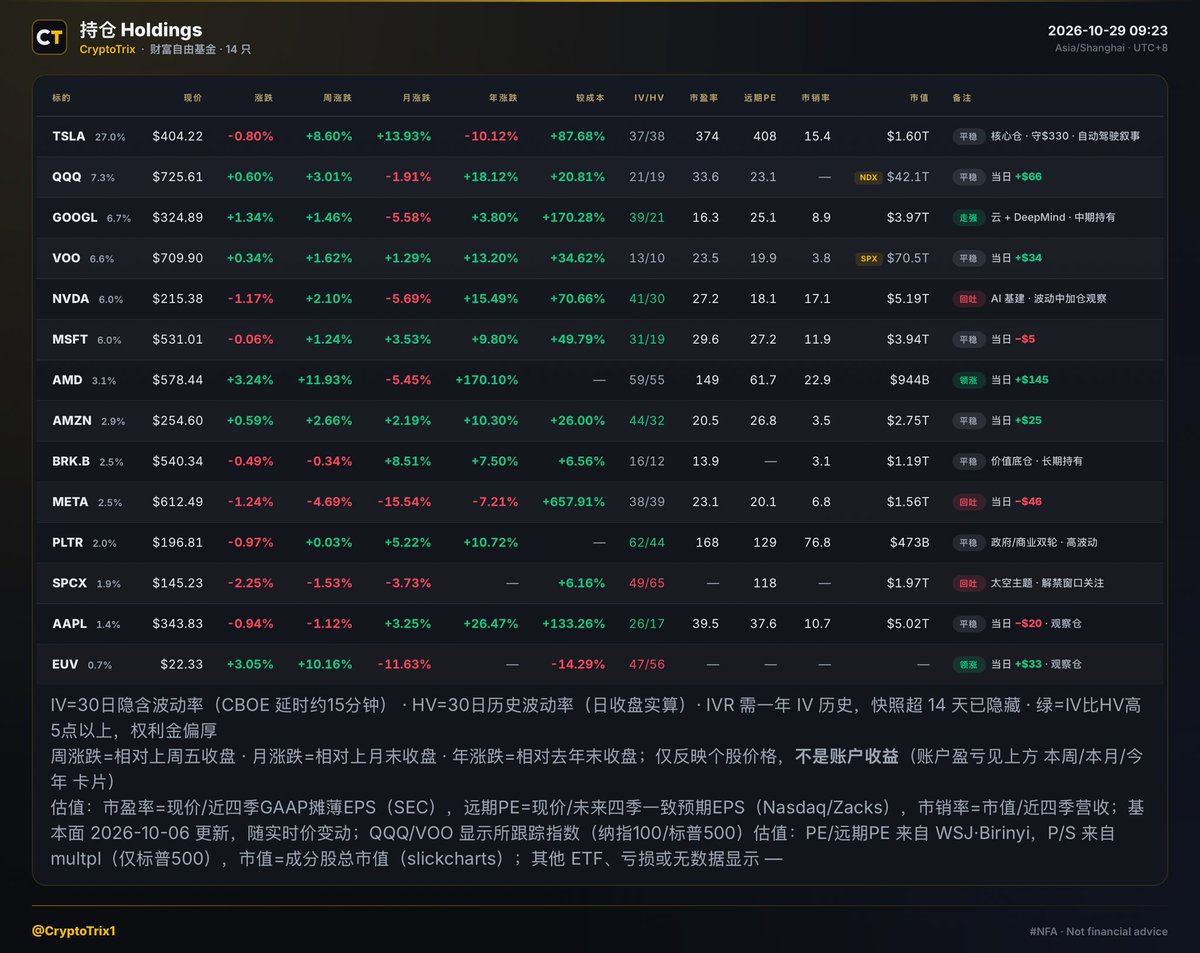Click the CT logo icon
Screen dimensions: 1200x953
coord(50,38)
